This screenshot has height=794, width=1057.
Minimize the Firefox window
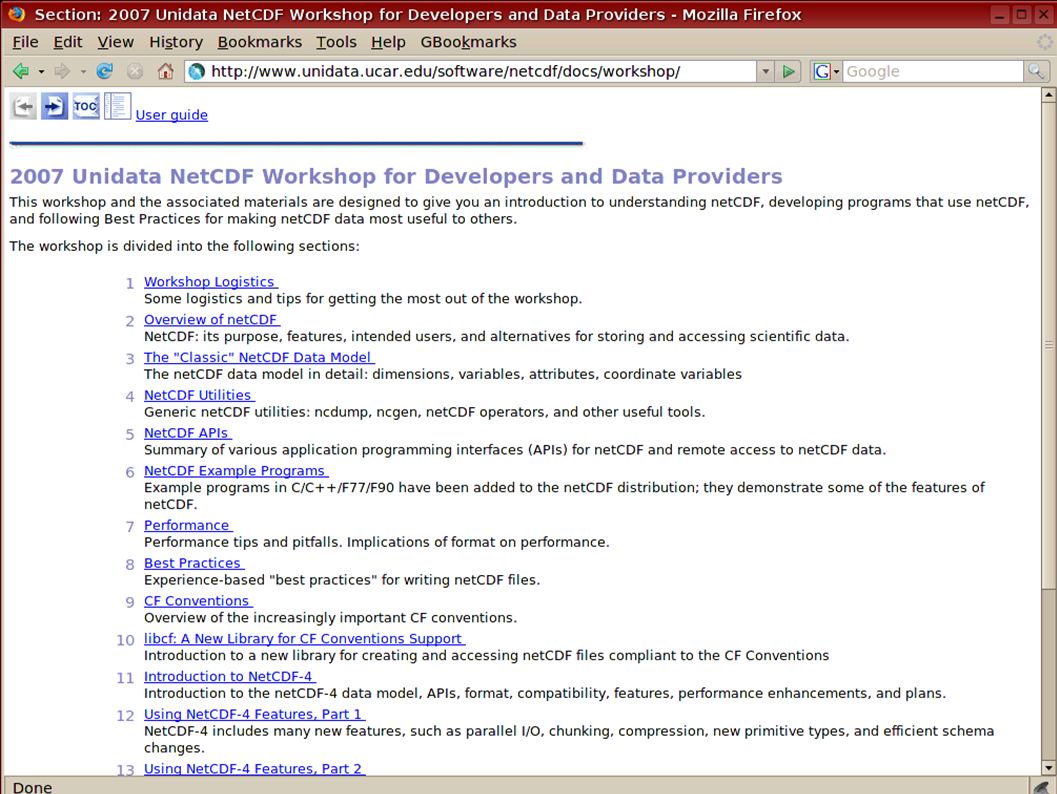pos(1000,14)
